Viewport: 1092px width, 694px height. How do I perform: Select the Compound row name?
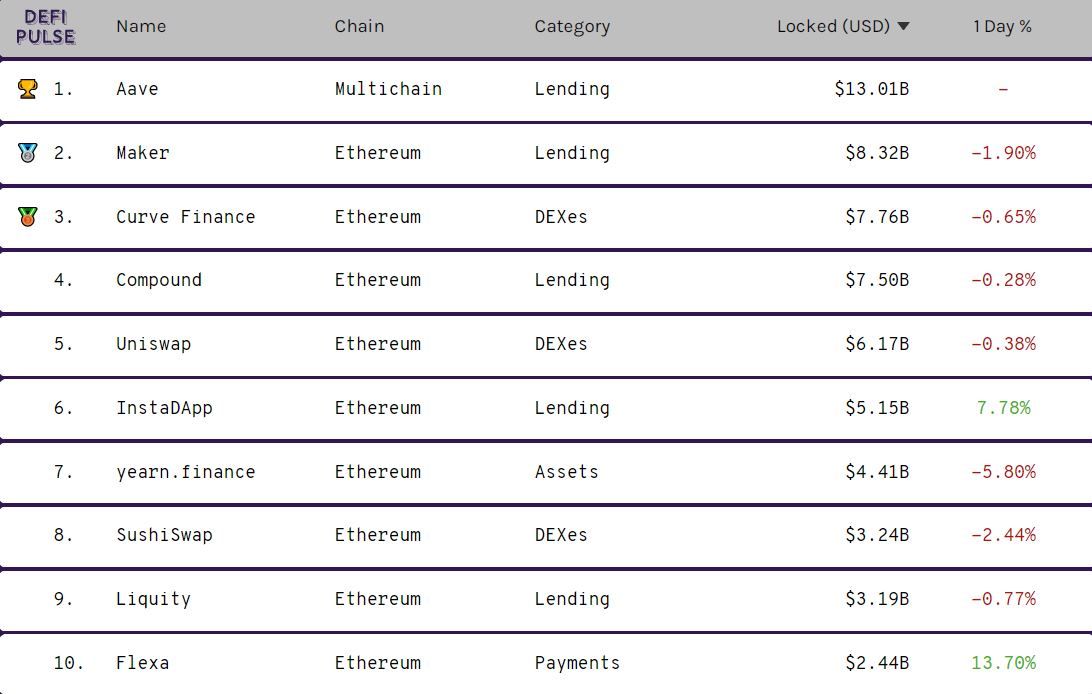coord(158,280)
